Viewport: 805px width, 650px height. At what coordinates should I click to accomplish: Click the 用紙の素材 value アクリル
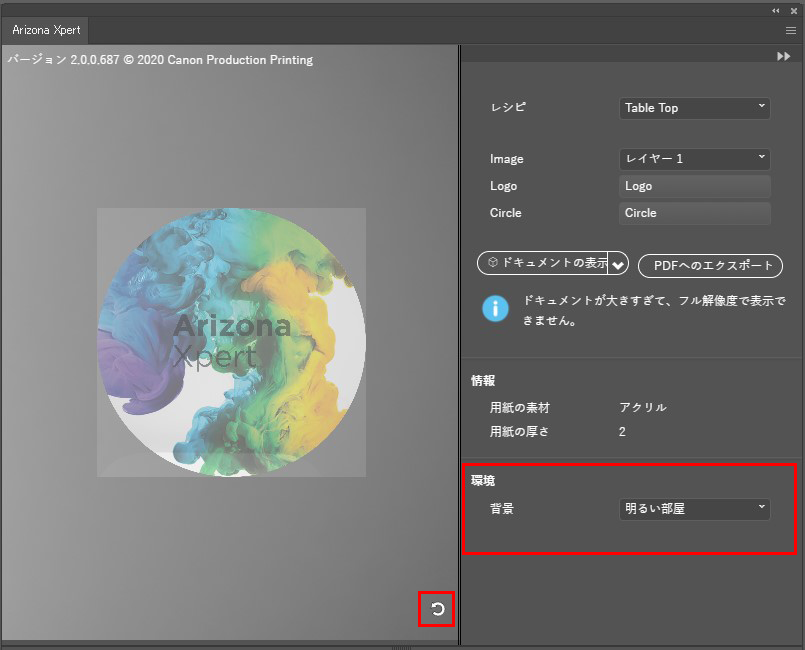pos(643,408)
